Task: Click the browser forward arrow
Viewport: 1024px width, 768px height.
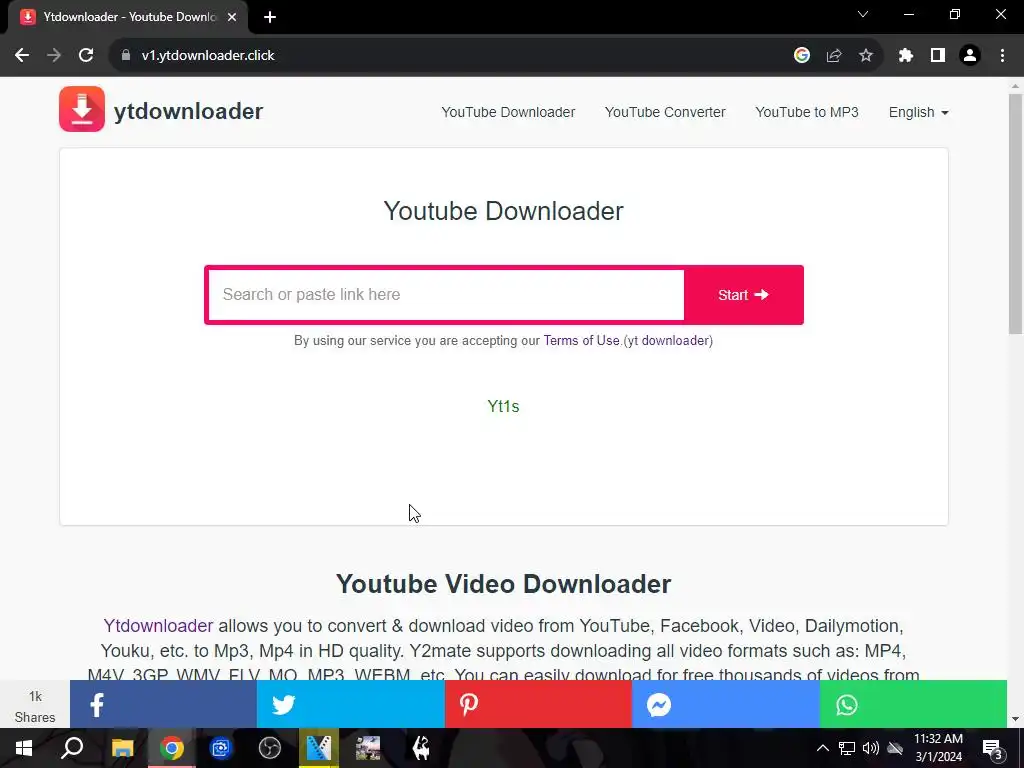Action: [x=54, y=56]
